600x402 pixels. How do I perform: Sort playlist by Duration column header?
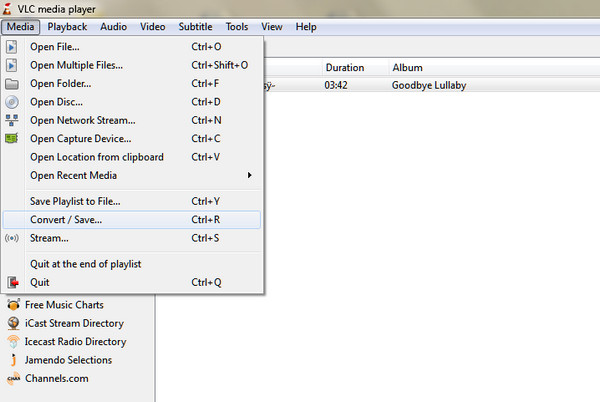point(355,68)
